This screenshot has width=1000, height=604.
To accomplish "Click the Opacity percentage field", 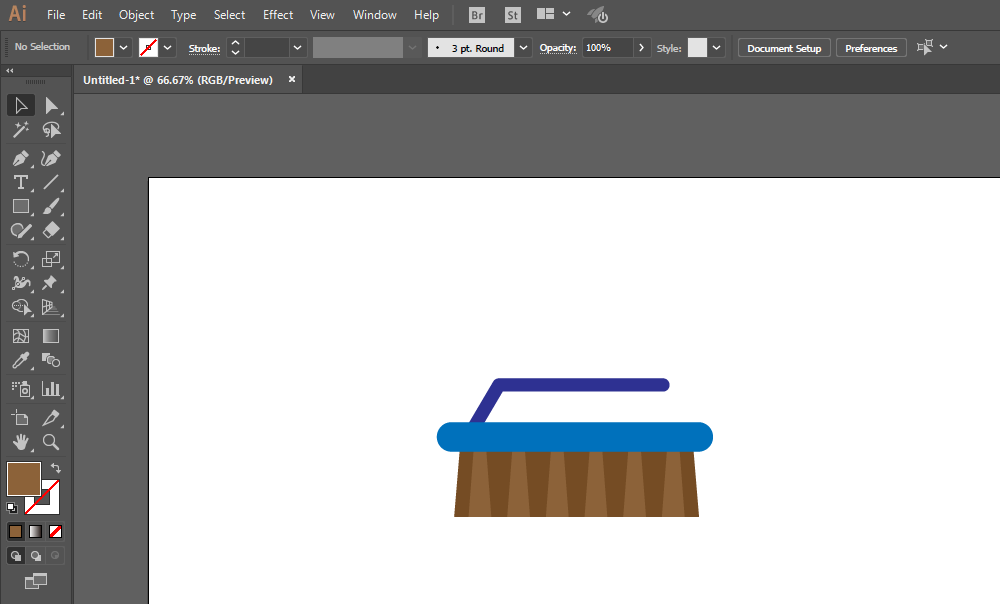I will [x=607, y=48].
